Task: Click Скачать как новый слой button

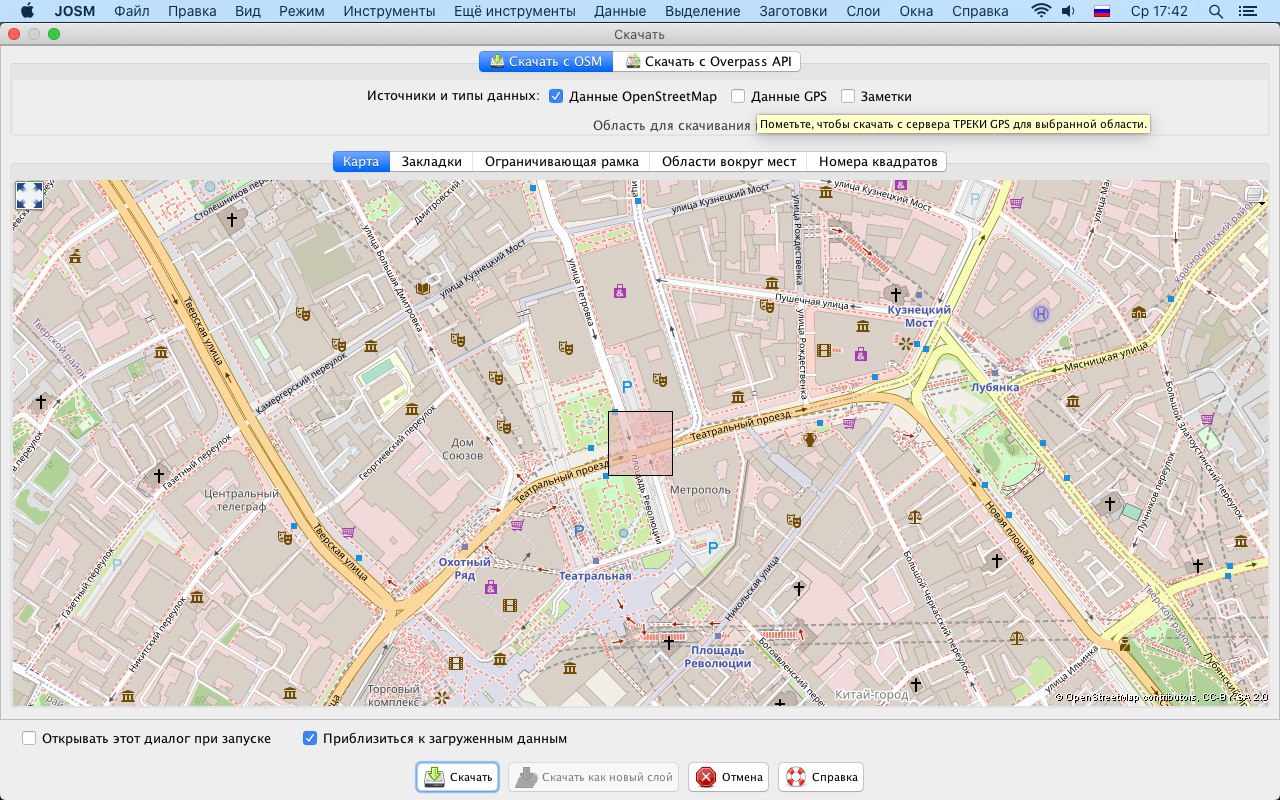Action: [596, 777]
